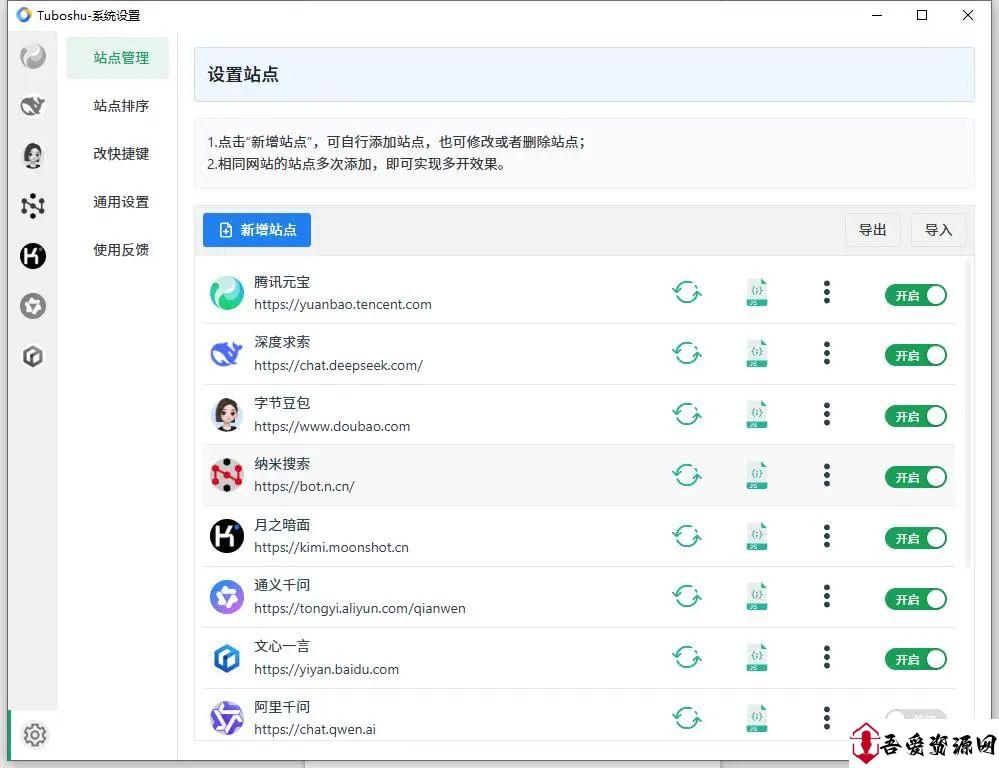Click the 新增站点 button

point(257,229)
